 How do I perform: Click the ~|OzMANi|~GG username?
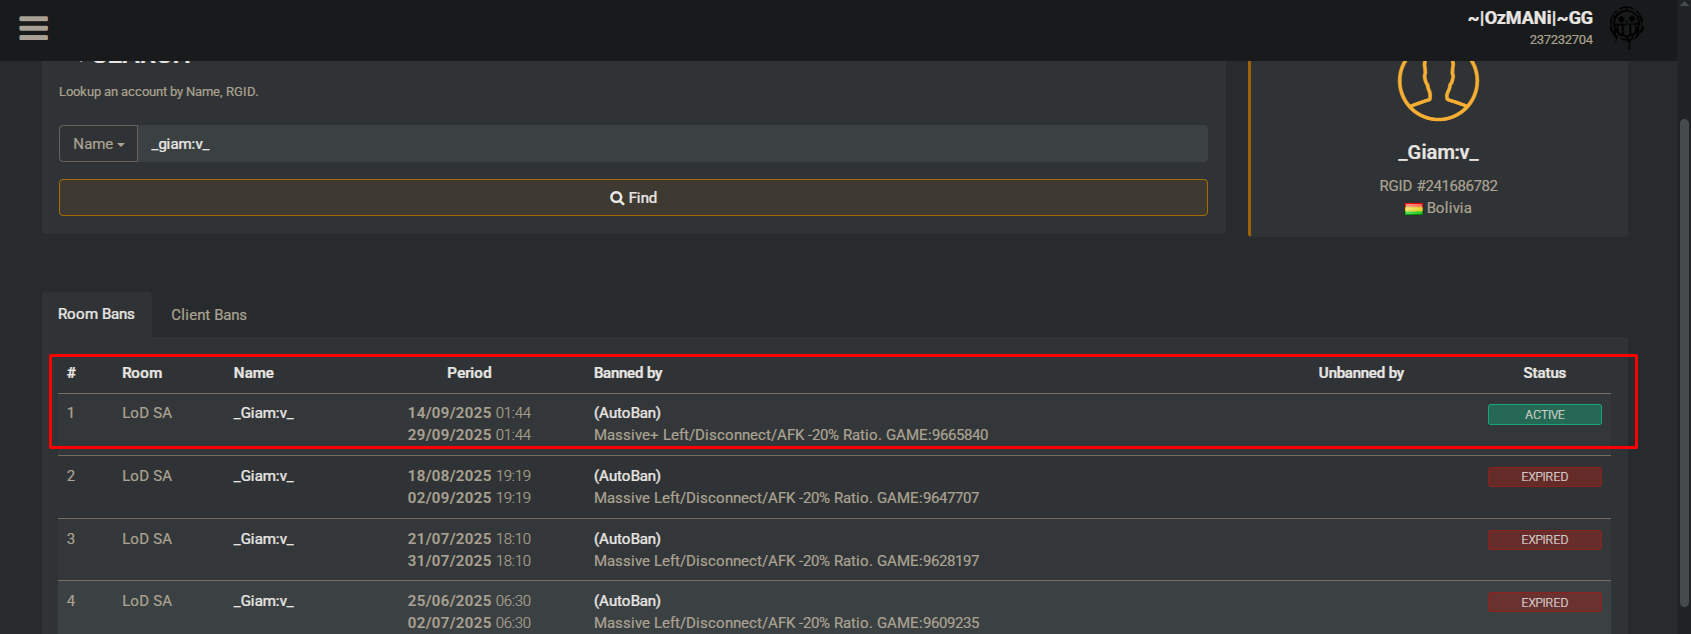click(x=1530, y=18)
